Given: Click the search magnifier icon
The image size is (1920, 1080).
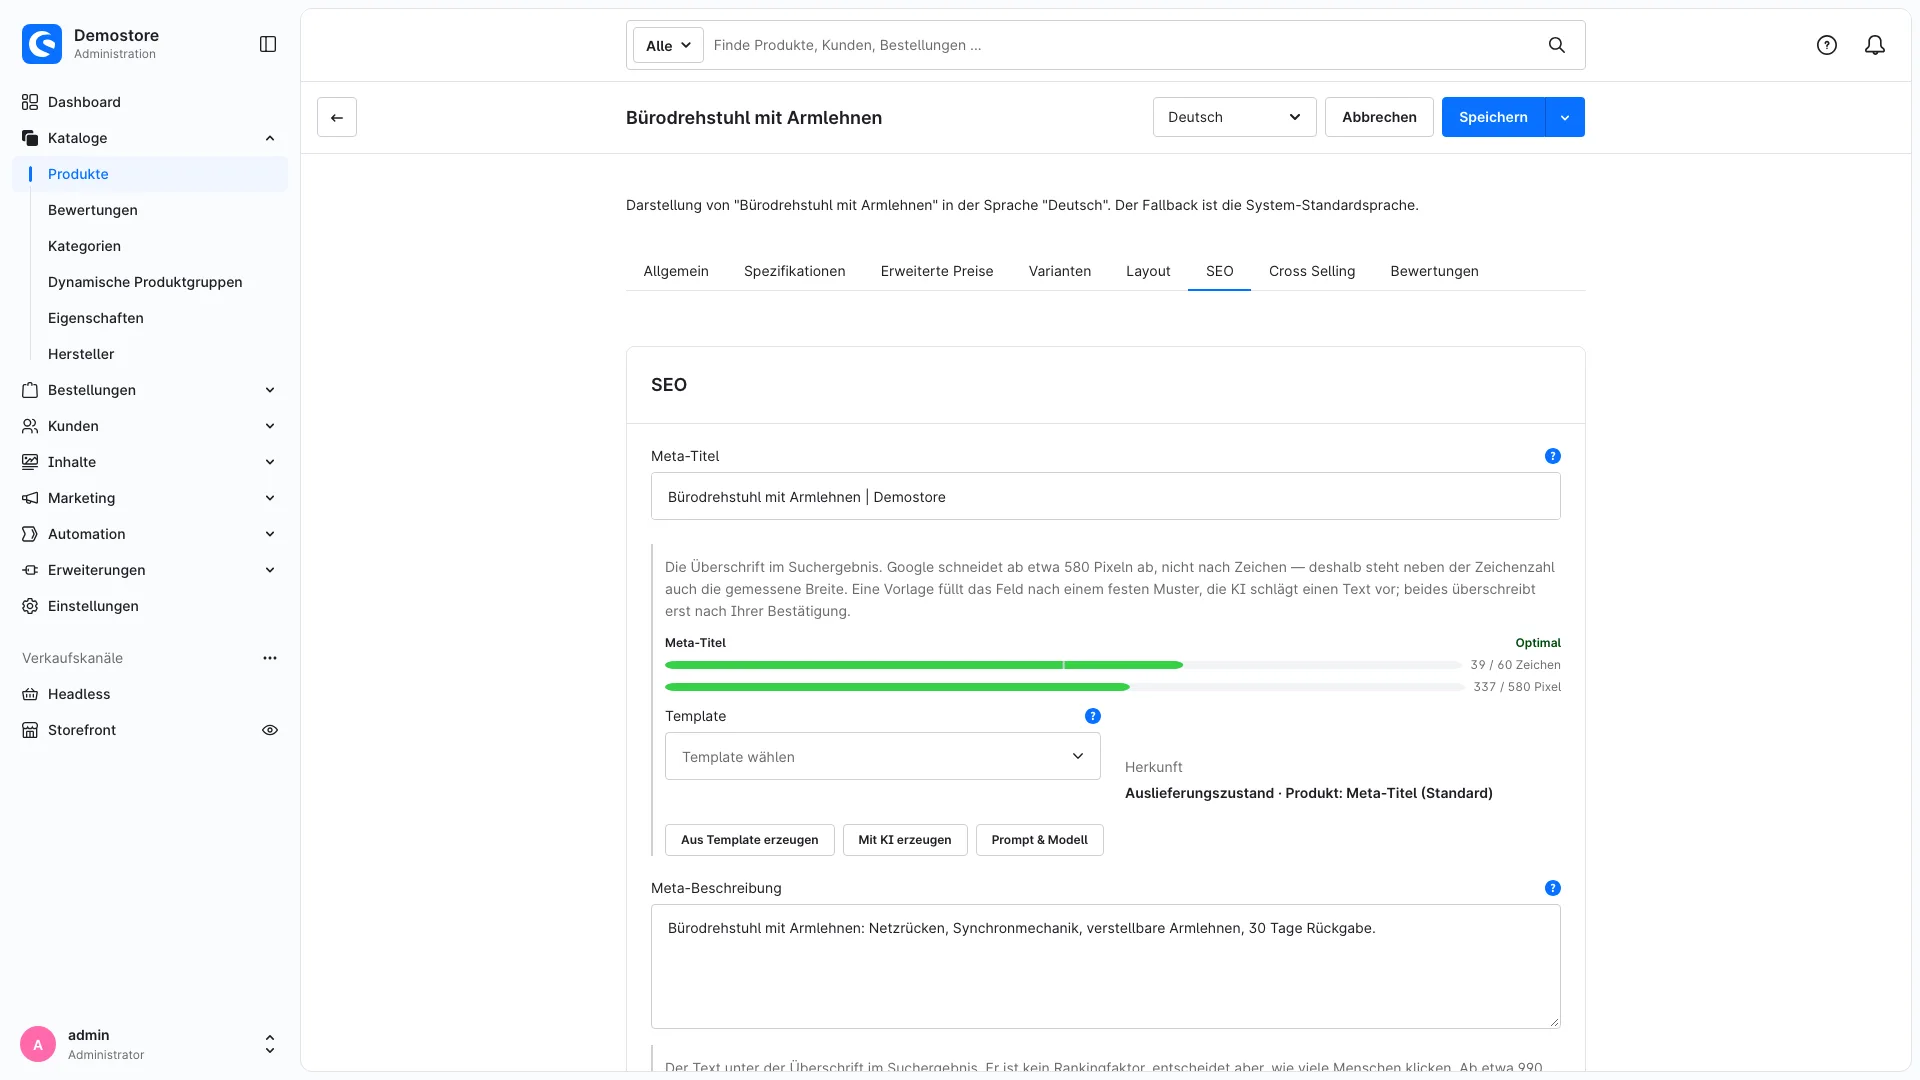Looking at the screenshot, I should pyautogui.click(x=1557, y=45).
